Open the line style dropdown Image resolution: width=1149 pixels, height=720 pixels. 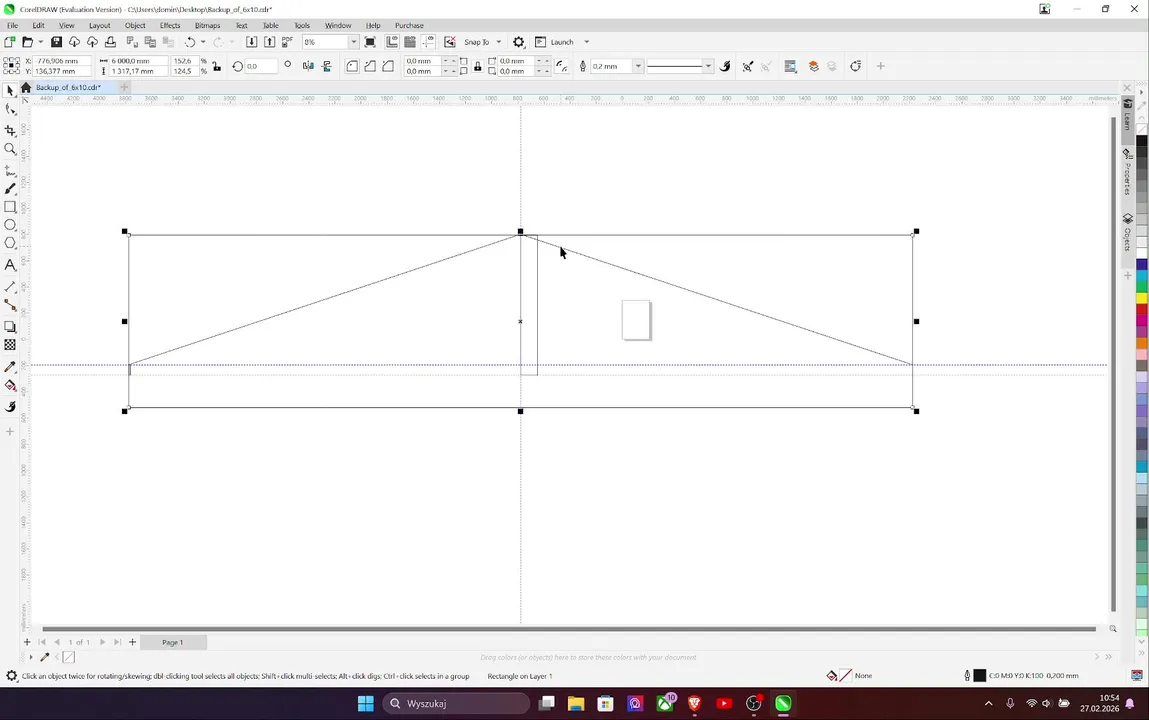click(x=708, y=66)
